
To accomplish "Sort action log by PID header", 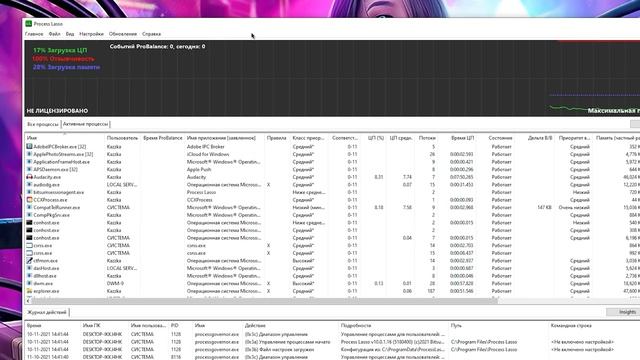I will [x=175, y=326].
